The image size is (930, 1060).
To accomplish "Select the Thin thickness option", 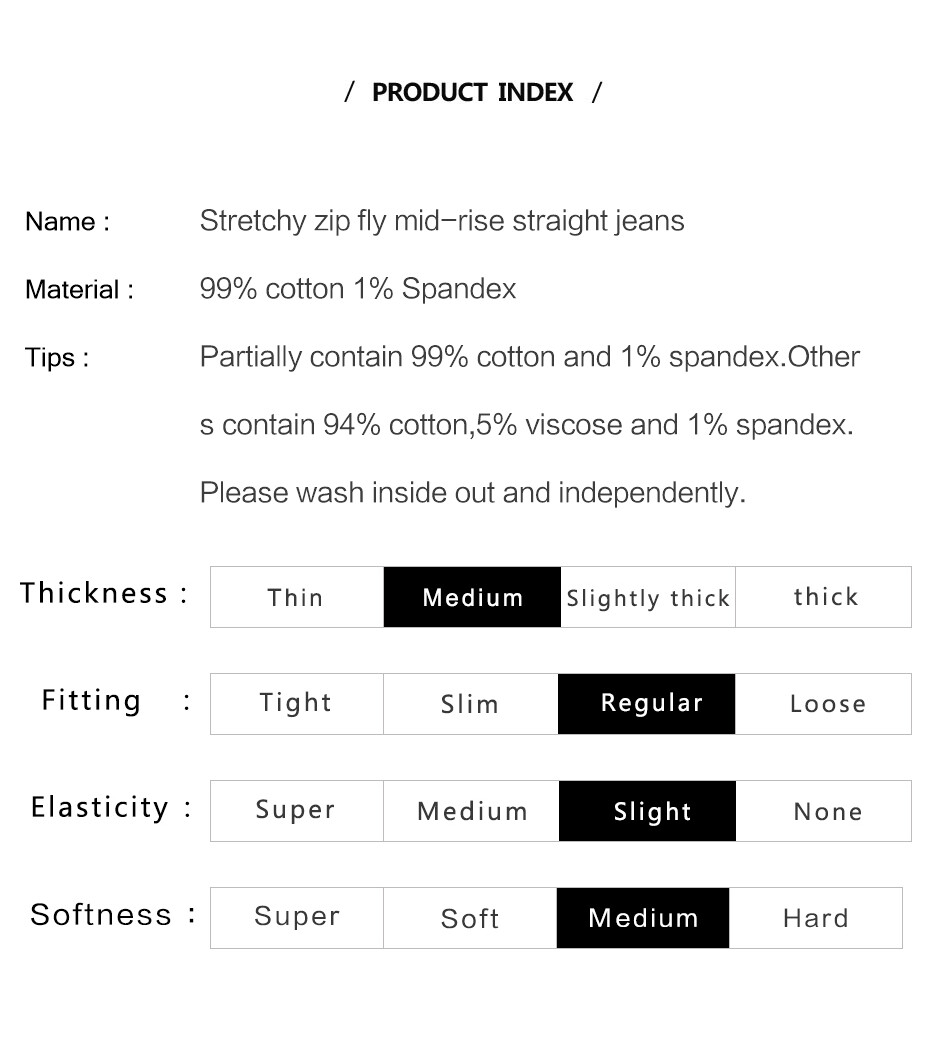I will click(x=297, y=597).
